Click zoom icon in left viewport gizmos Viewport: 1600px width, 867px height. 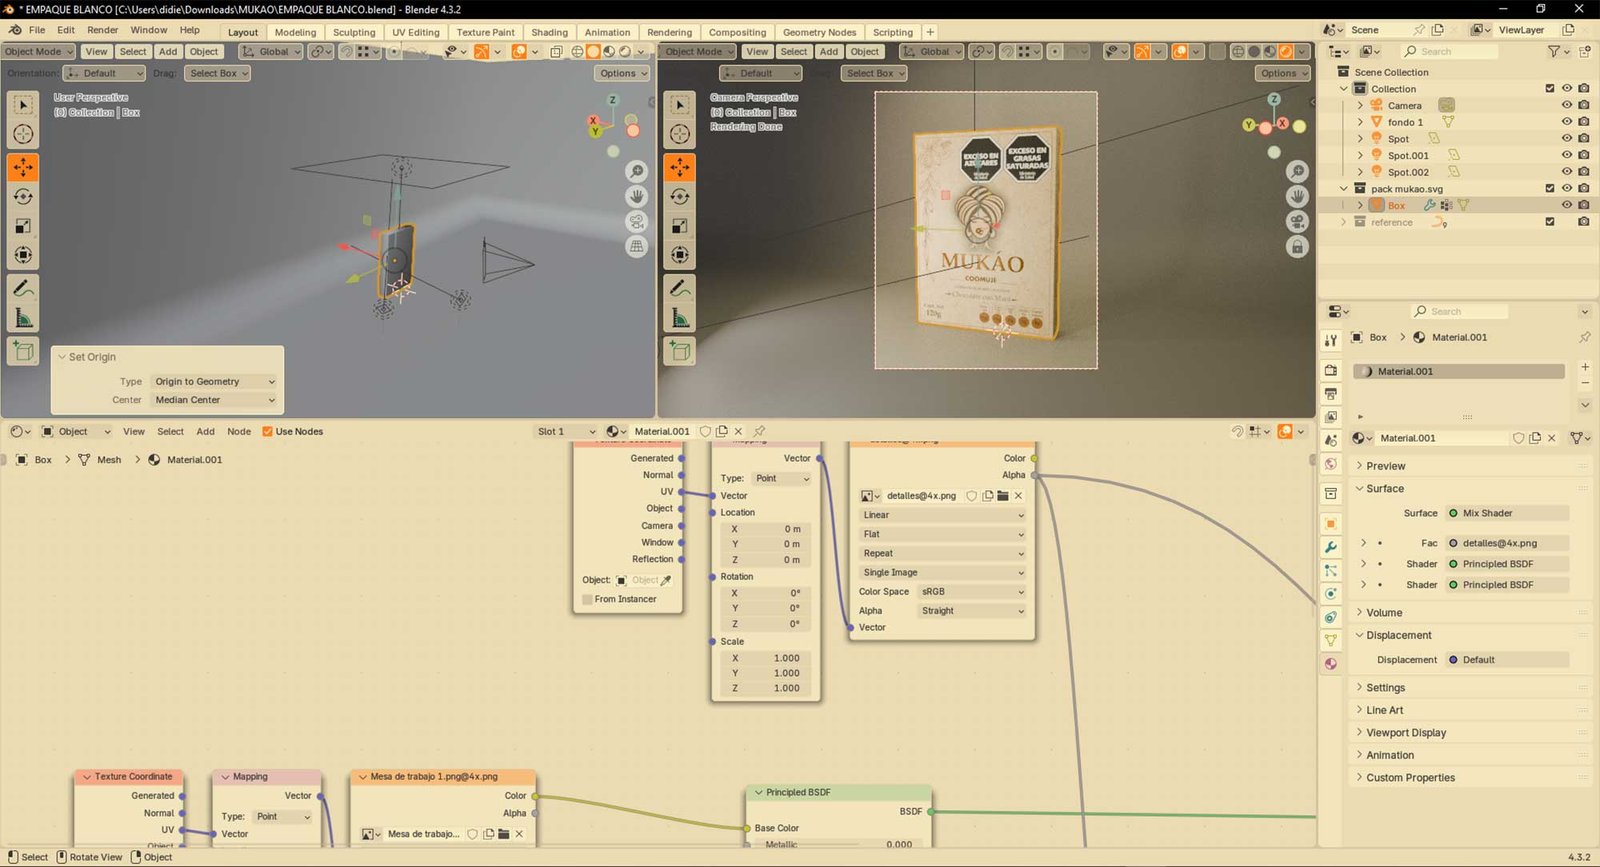tap(637, 172)
